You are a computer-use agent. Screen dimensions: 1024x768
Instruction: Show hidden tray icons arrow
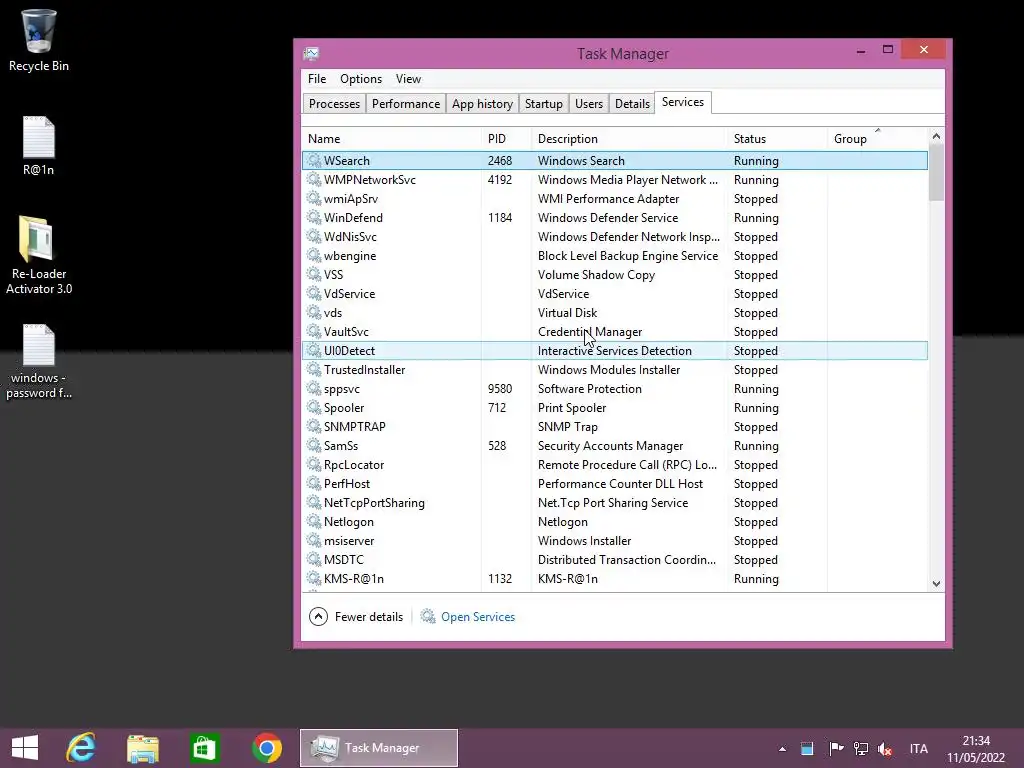pyautogui.click(x=782, y=749)
